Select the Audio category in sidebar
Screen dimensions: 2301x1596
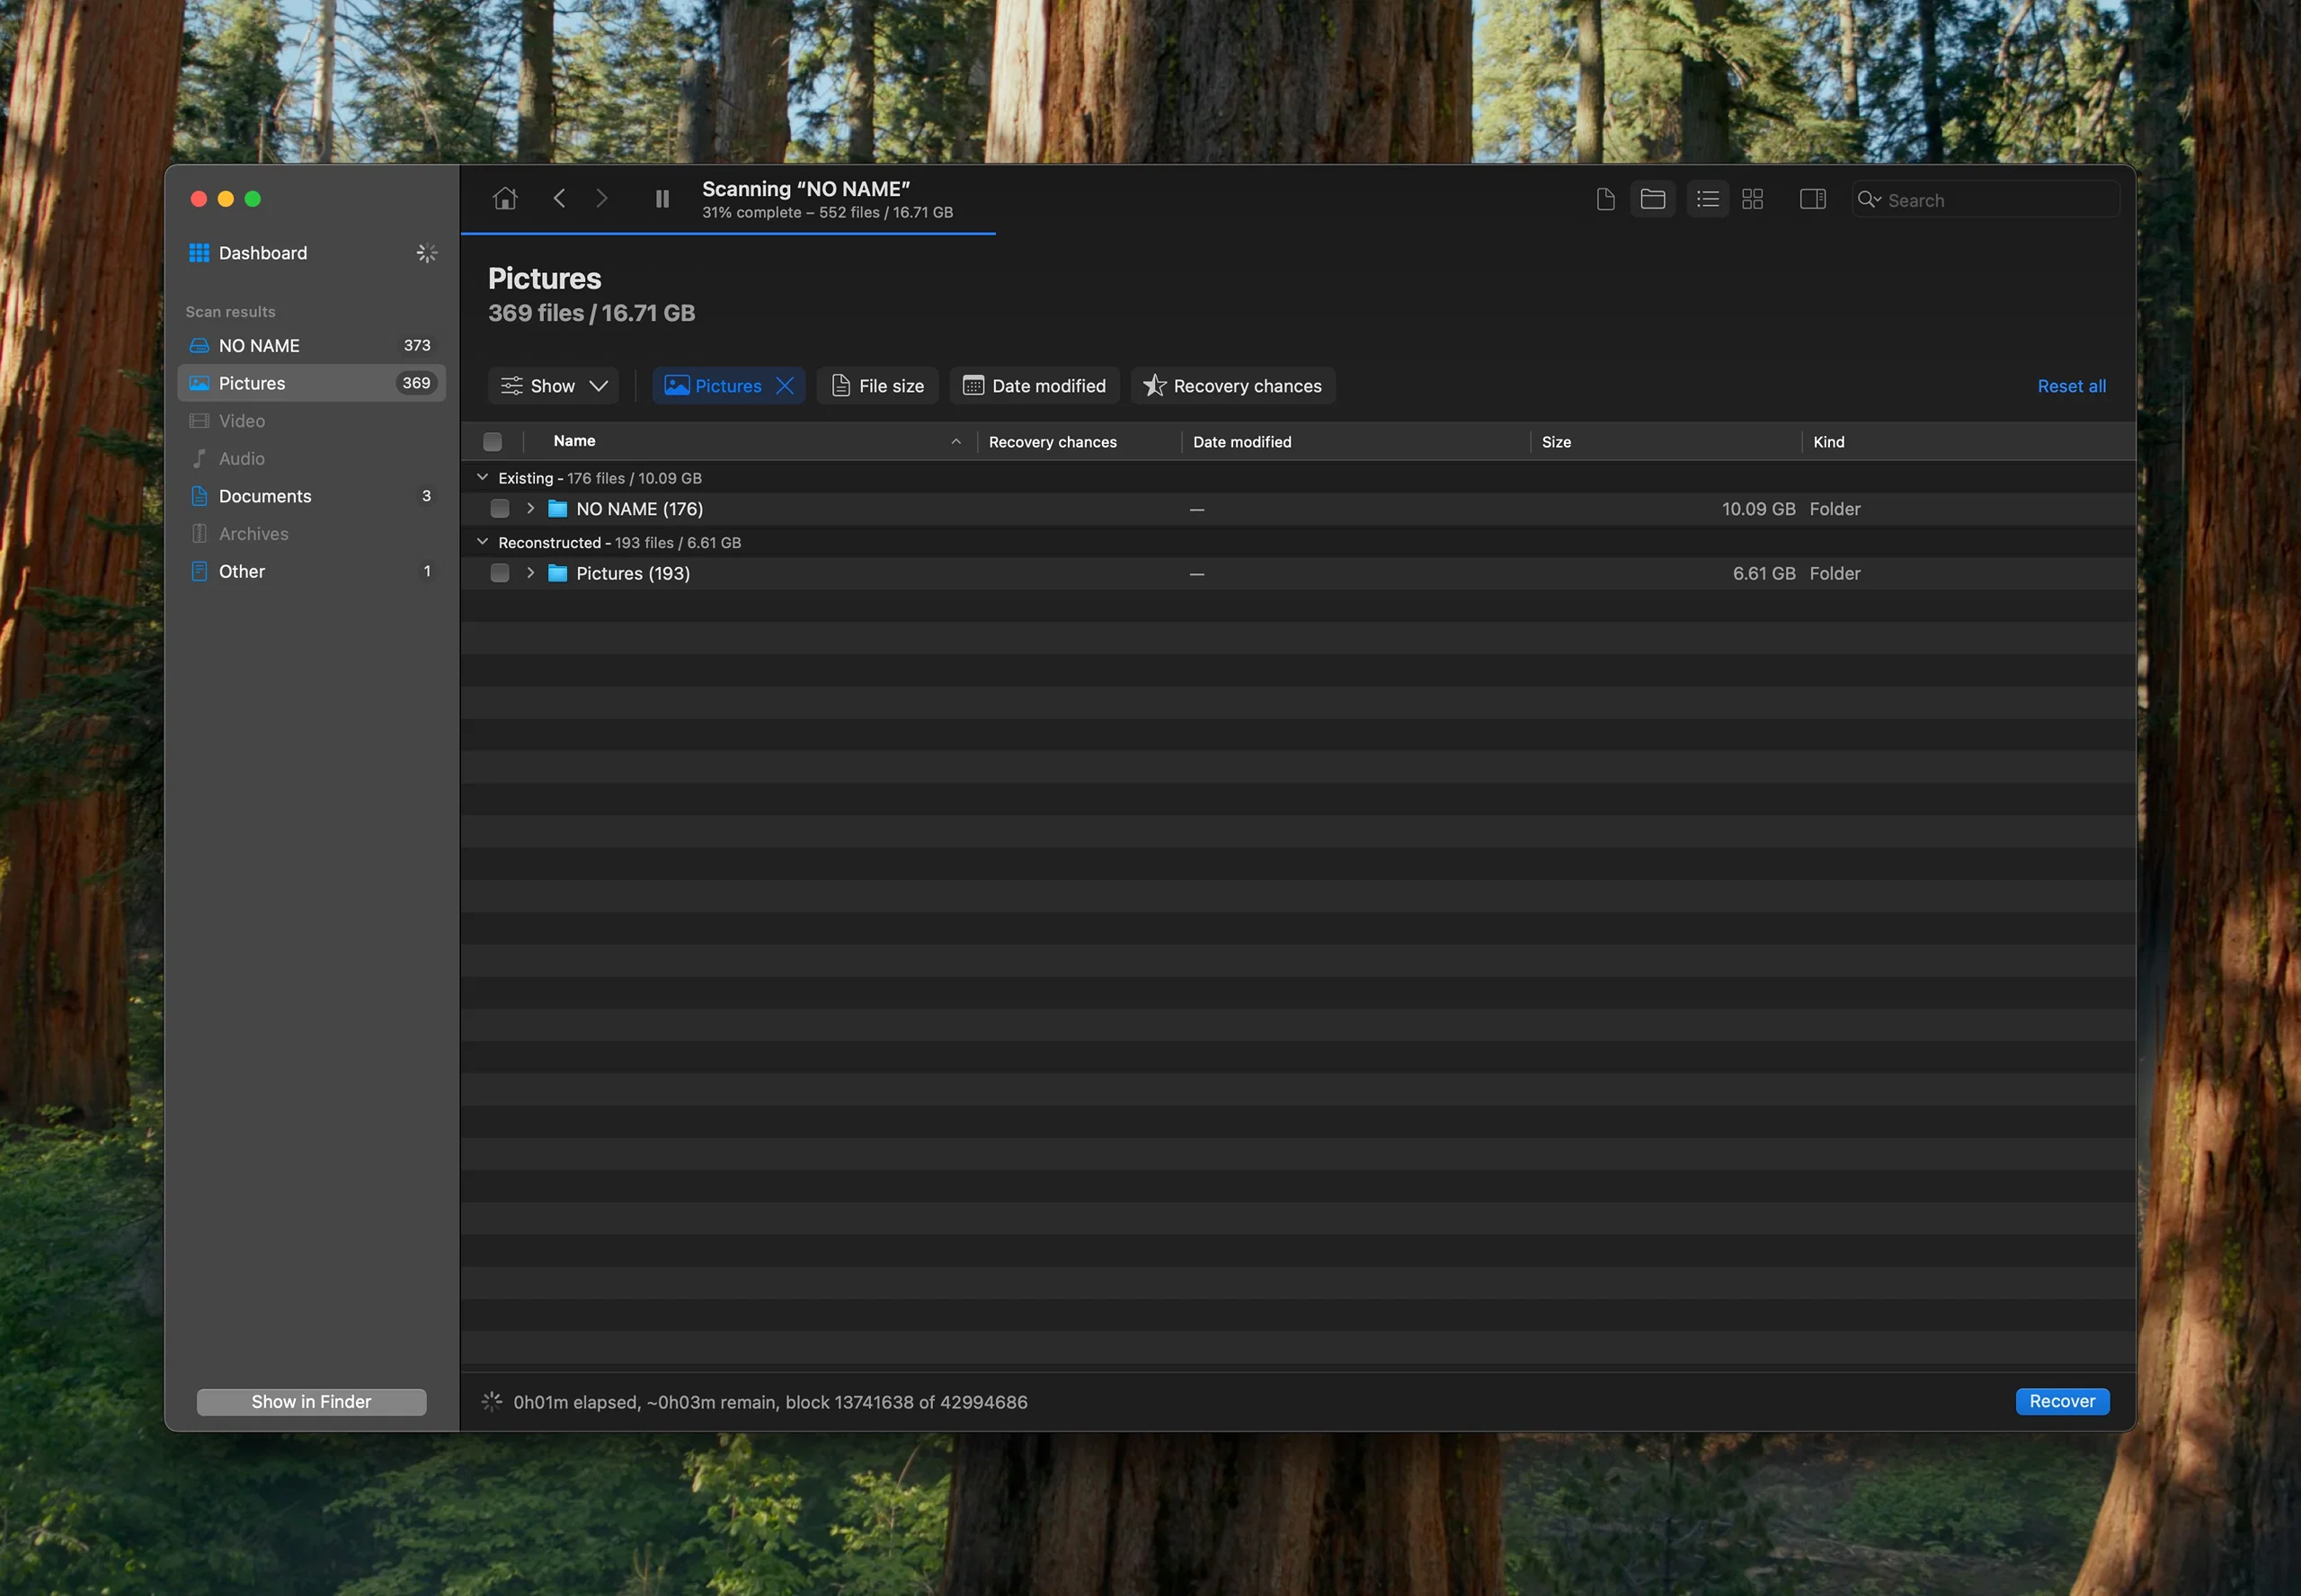[240, 458]
